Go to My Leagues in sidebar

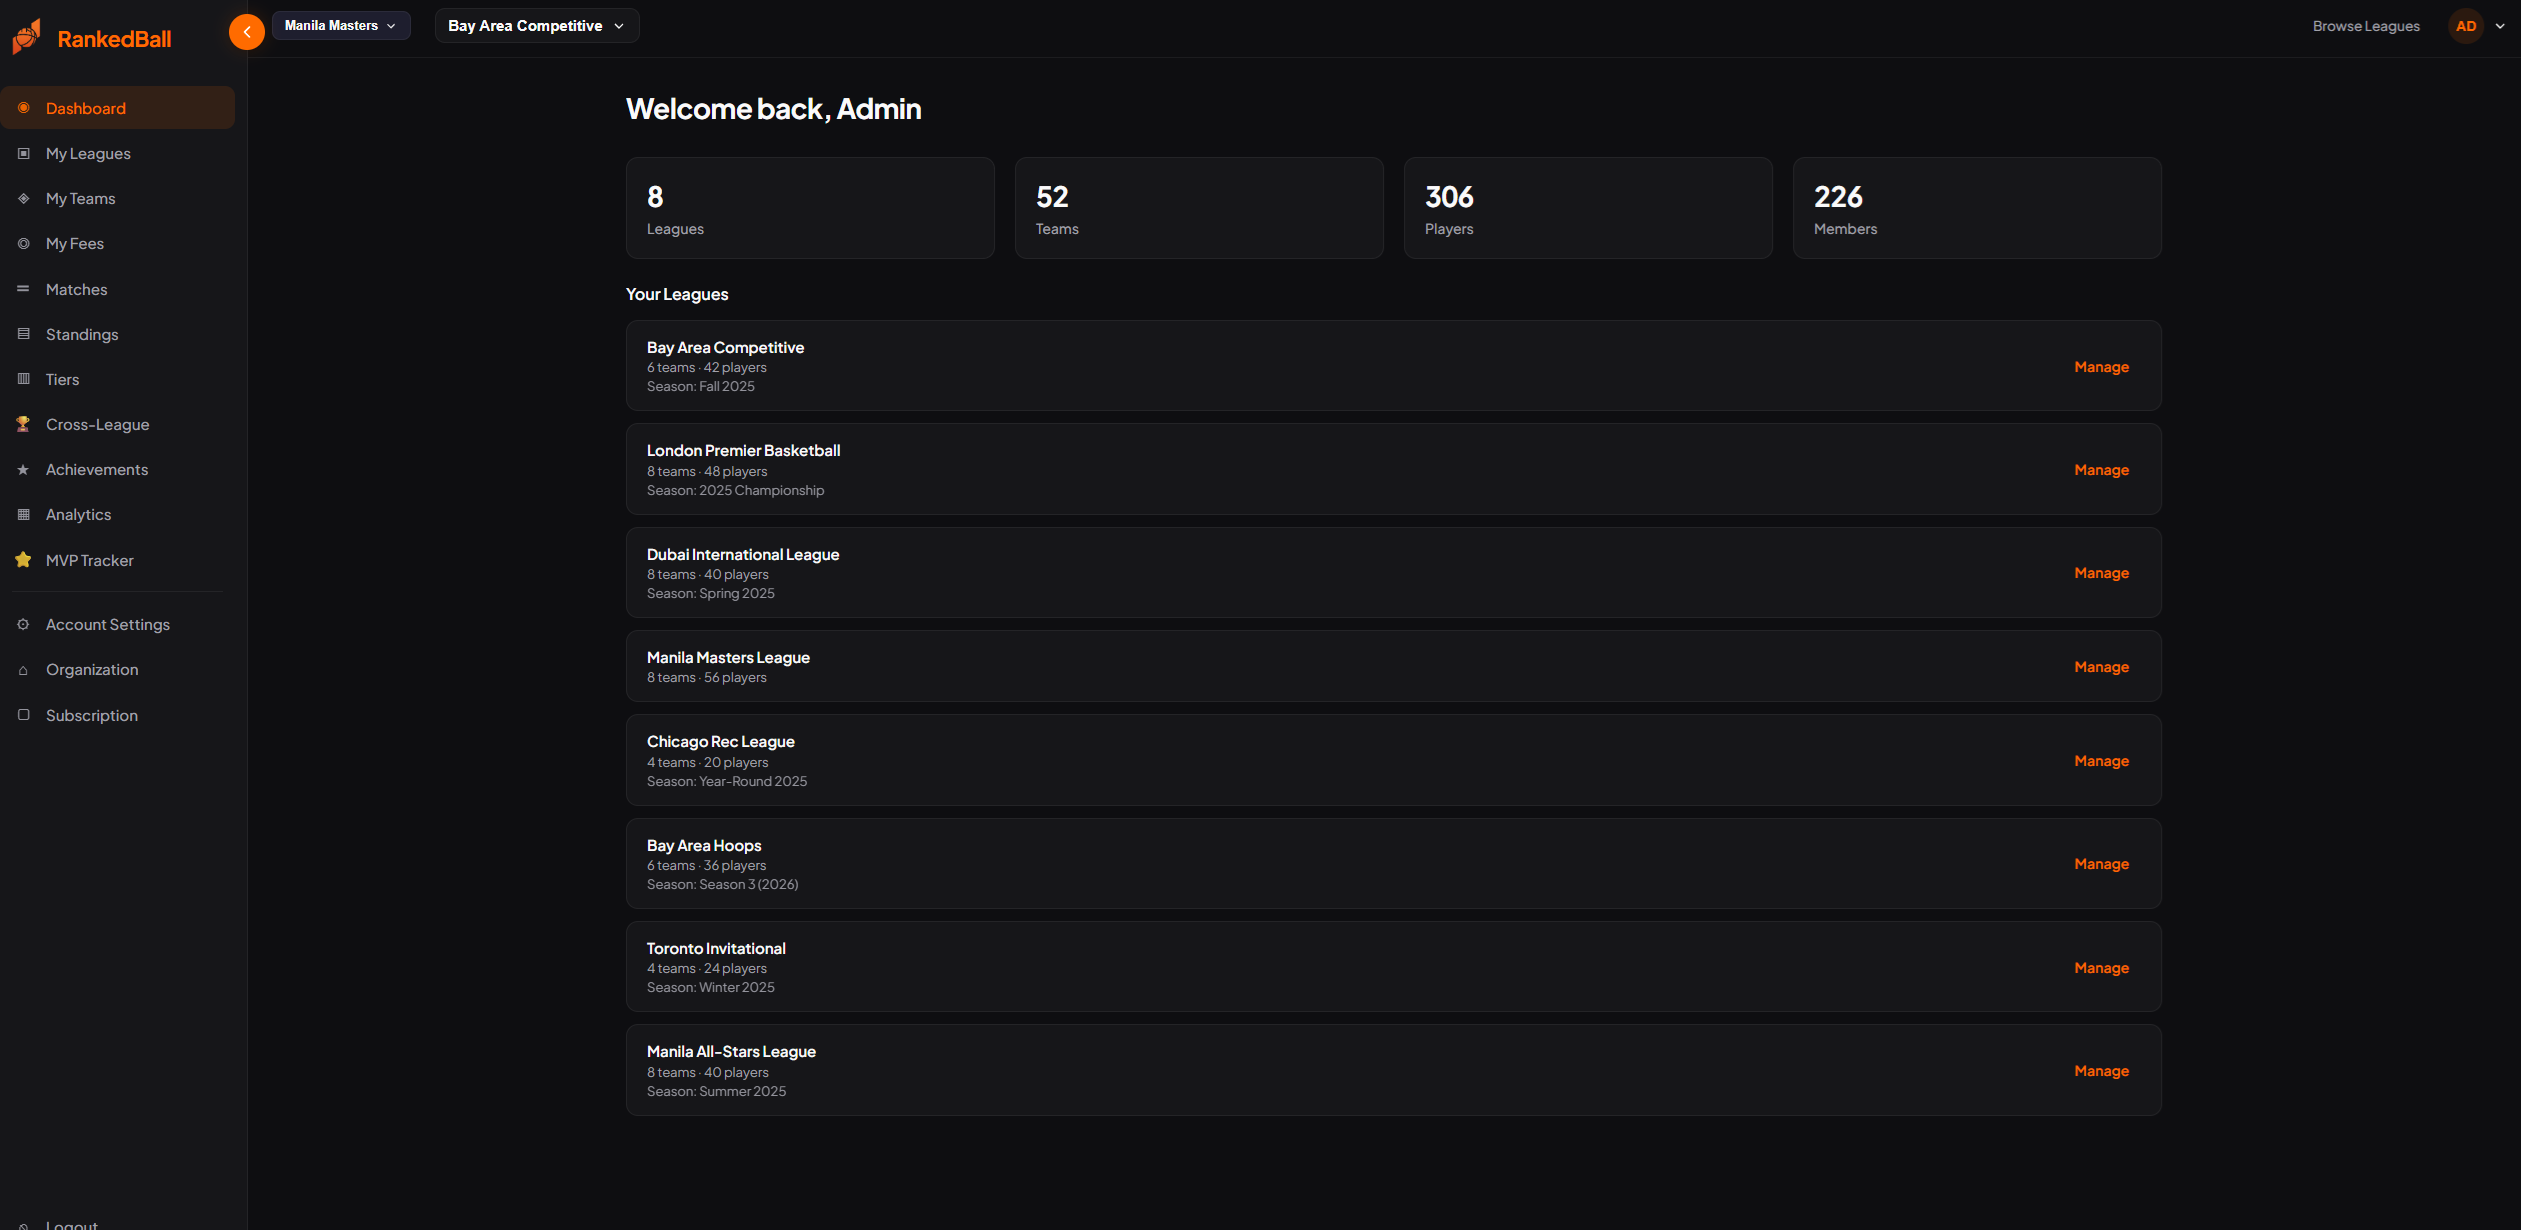(x=88, y=153)
